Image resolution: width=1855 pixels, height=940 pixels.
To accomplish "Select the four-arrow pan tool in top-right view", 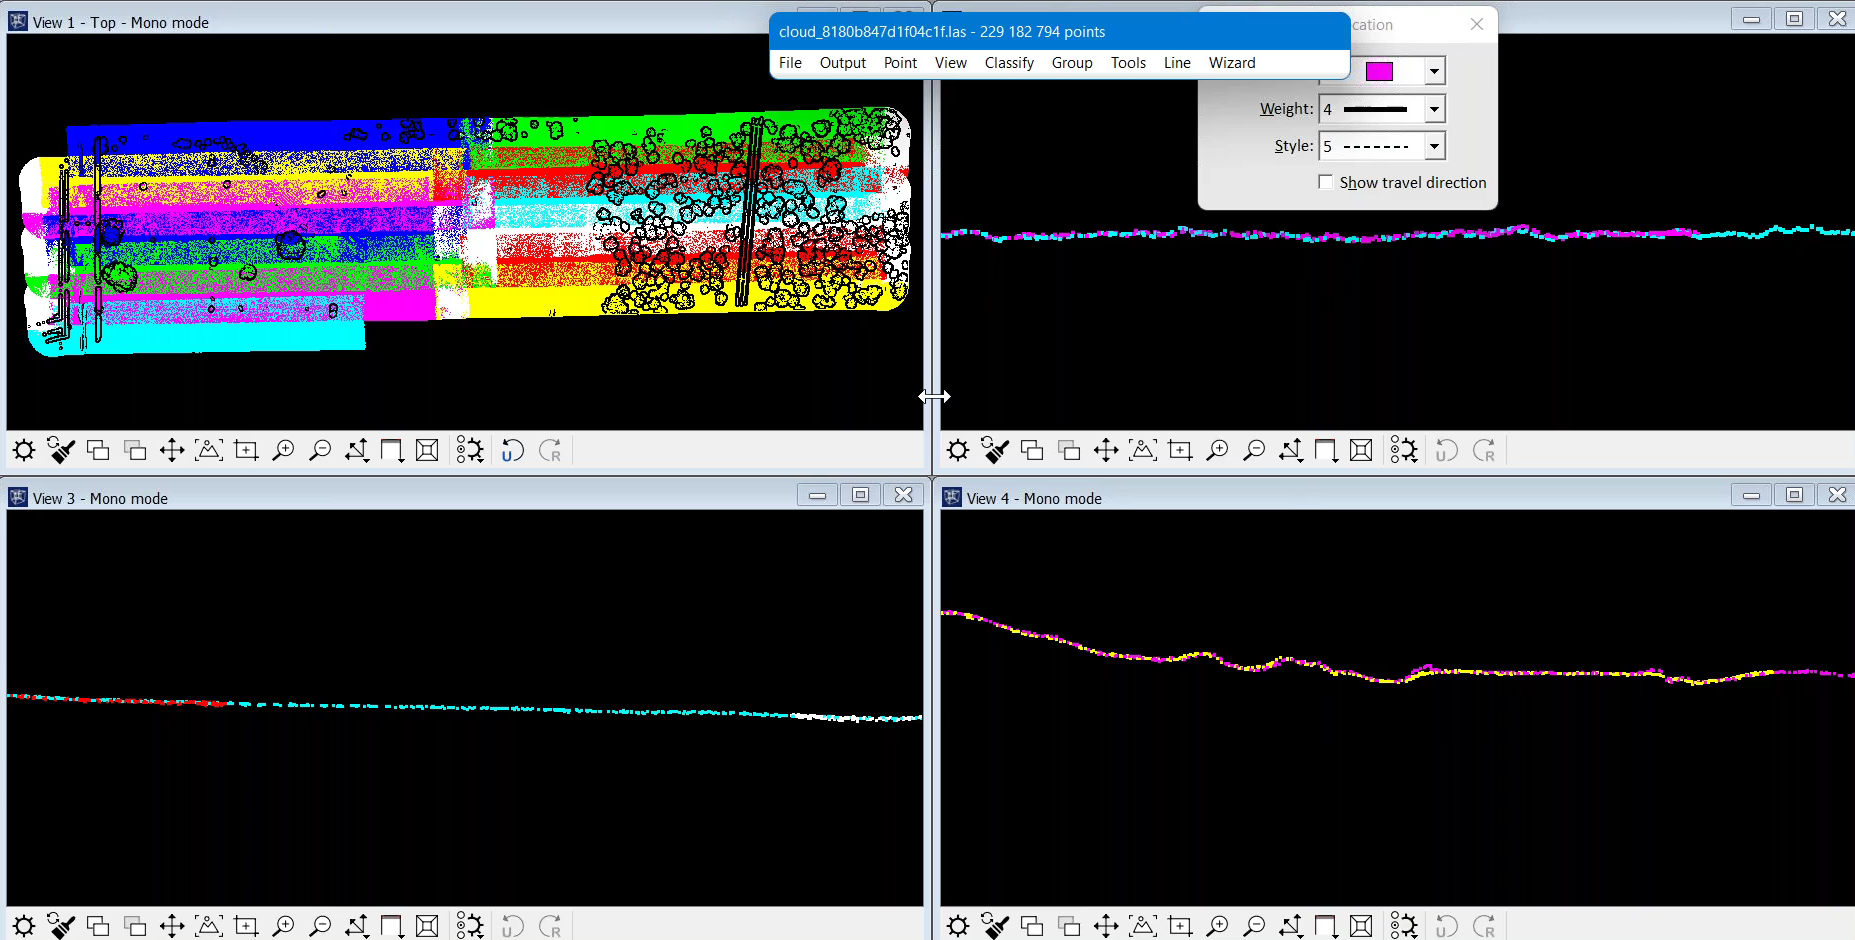I will (x=1106, y=450).
